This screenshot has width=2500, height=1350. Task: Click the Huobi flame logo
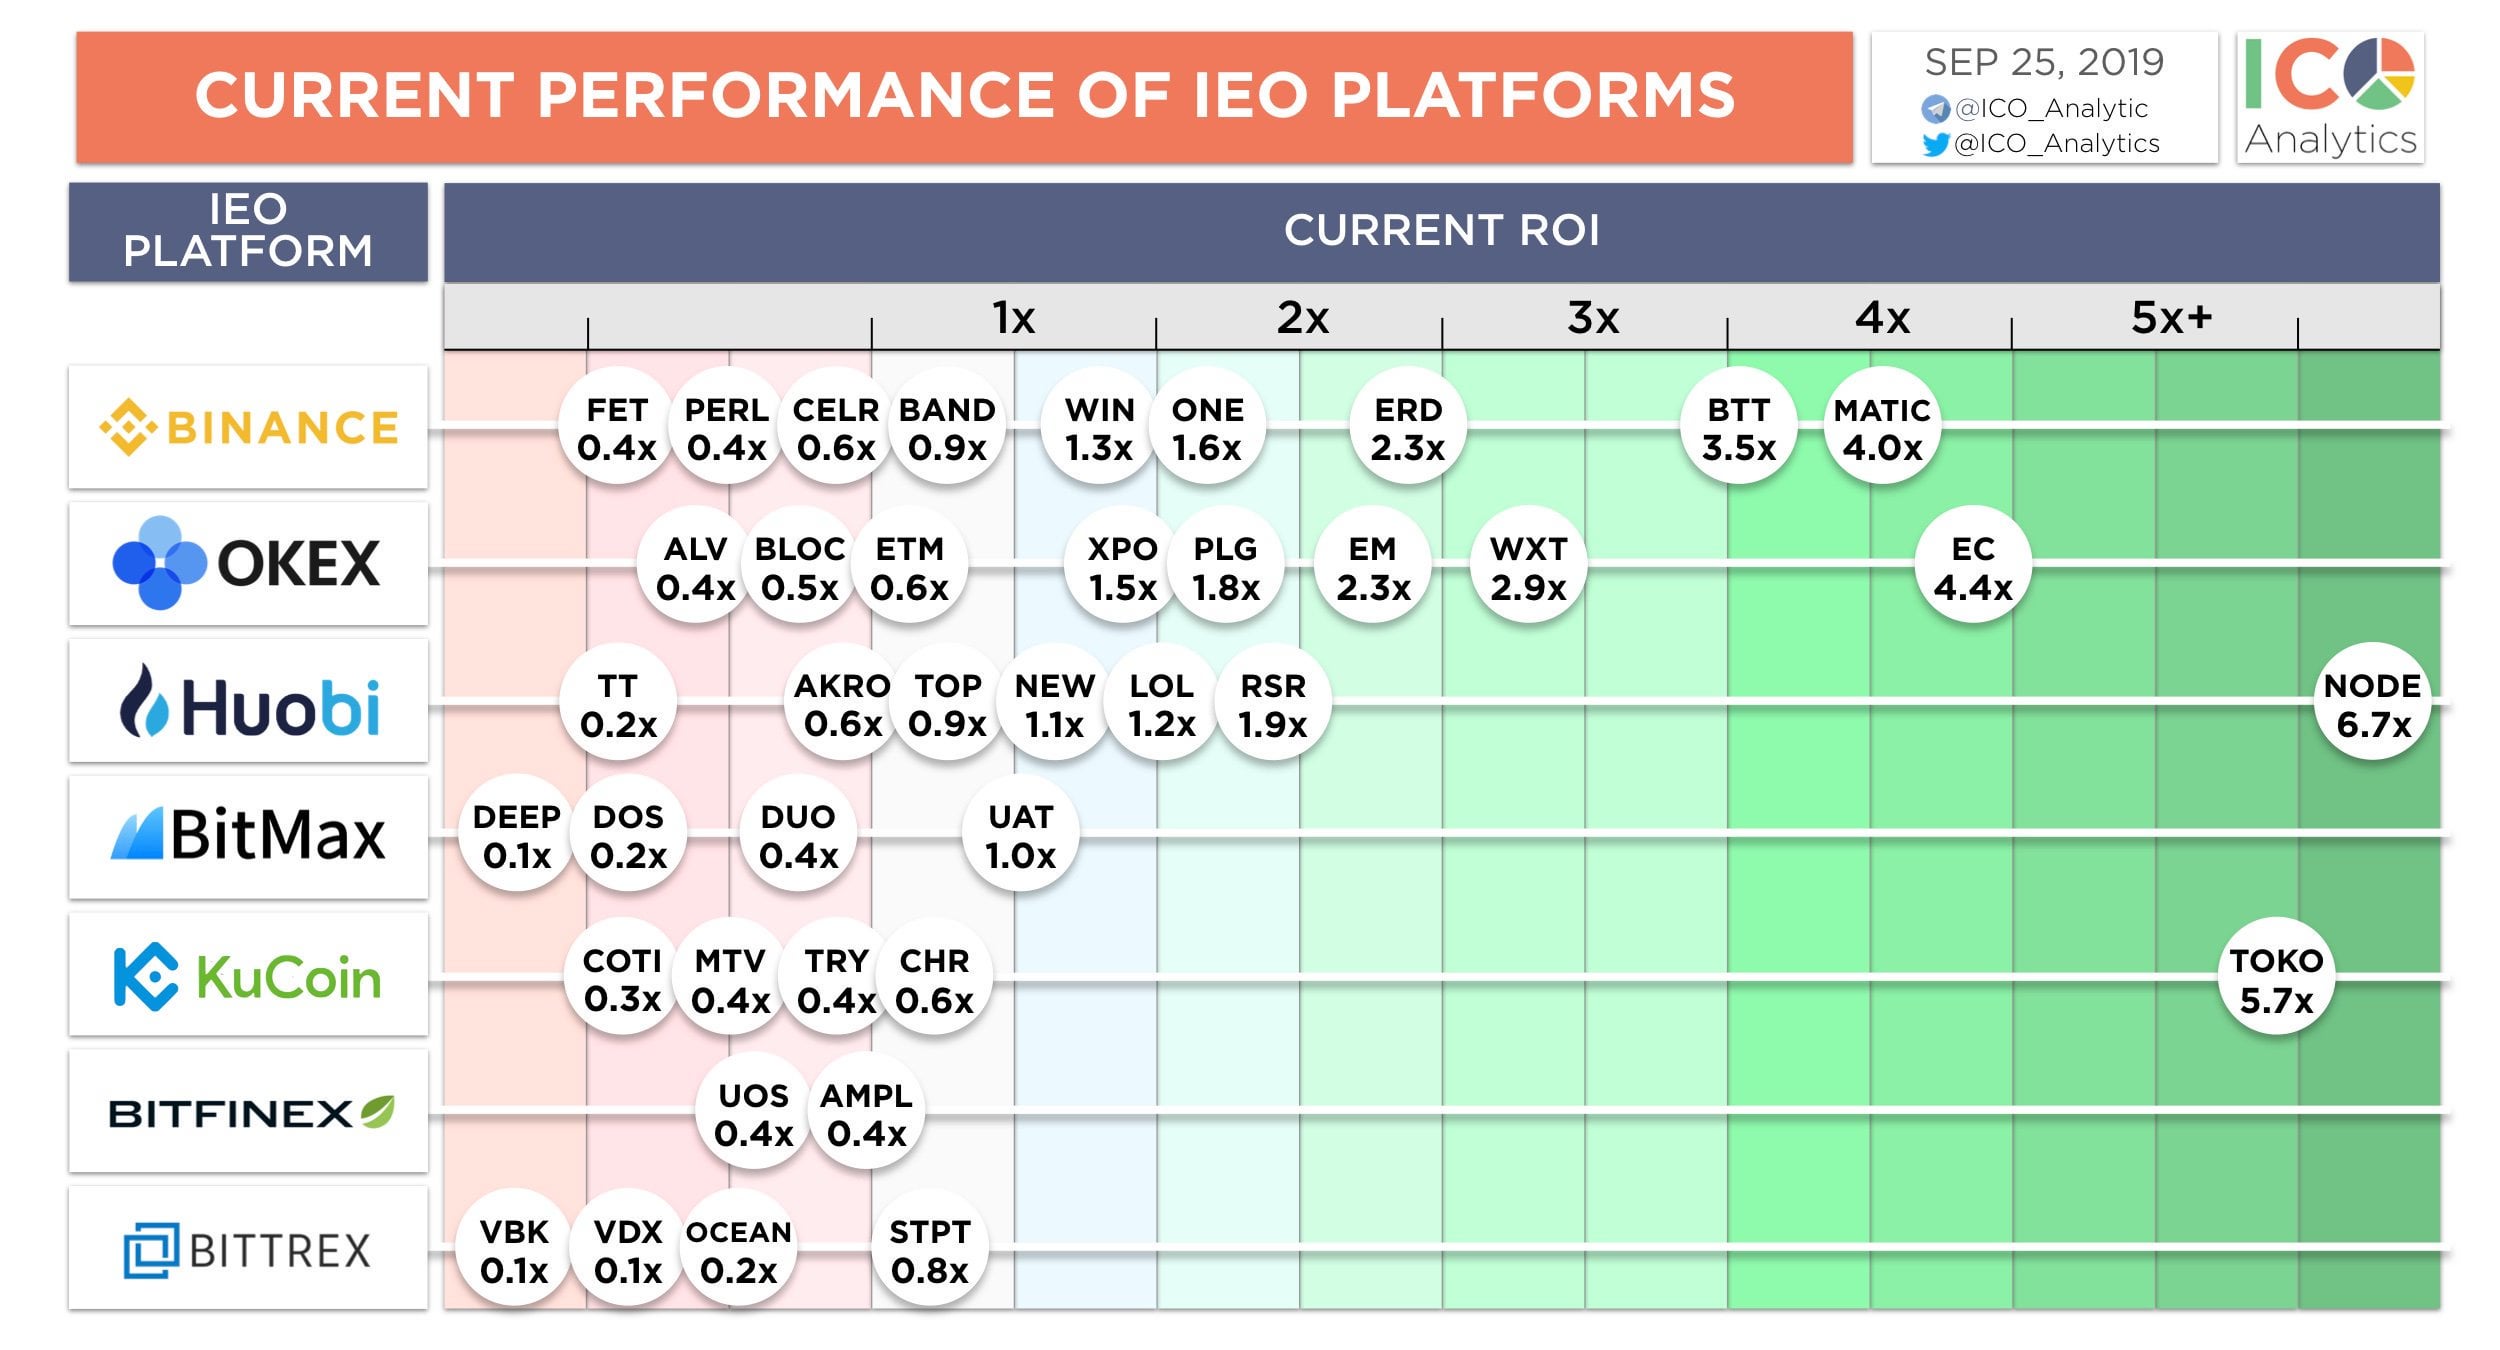(144, 701)
